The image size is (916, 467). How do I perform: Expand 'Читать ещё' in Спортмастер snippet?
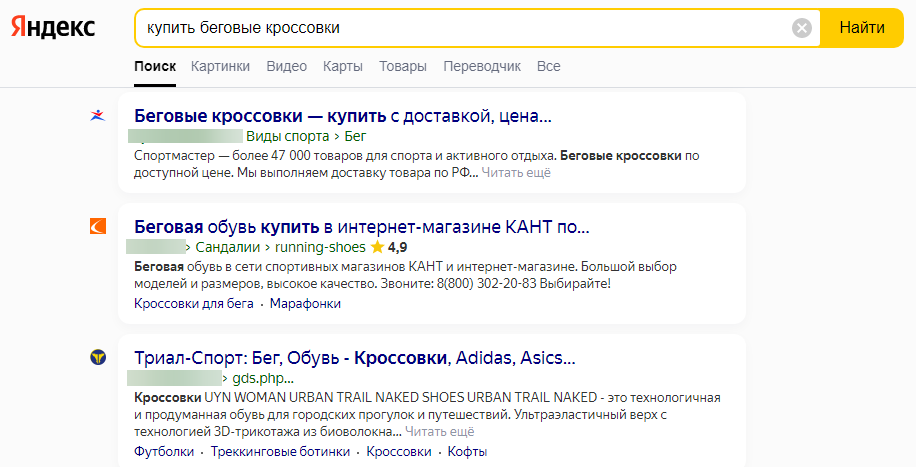pos(516,173)
